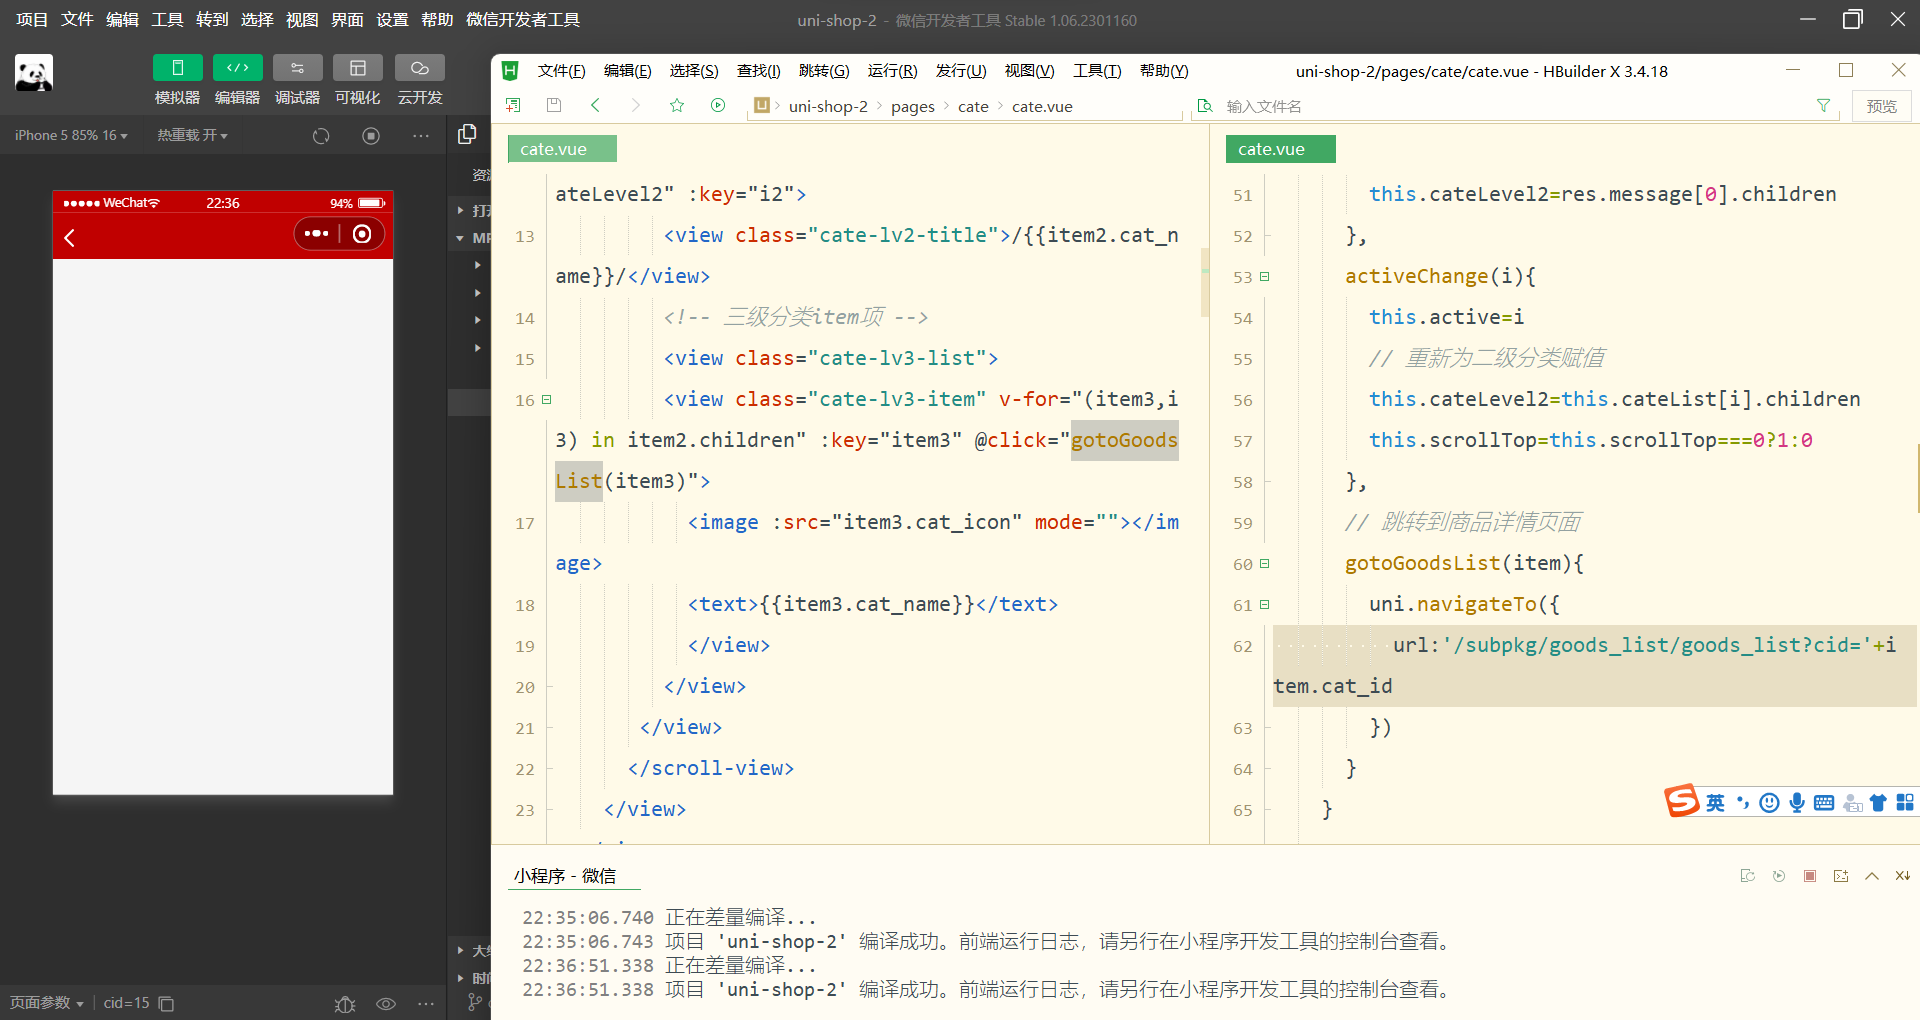Click the save file icon in HBuilder X toolbar
This screenshot has height=1020, width=1920.
pos(553,104)
